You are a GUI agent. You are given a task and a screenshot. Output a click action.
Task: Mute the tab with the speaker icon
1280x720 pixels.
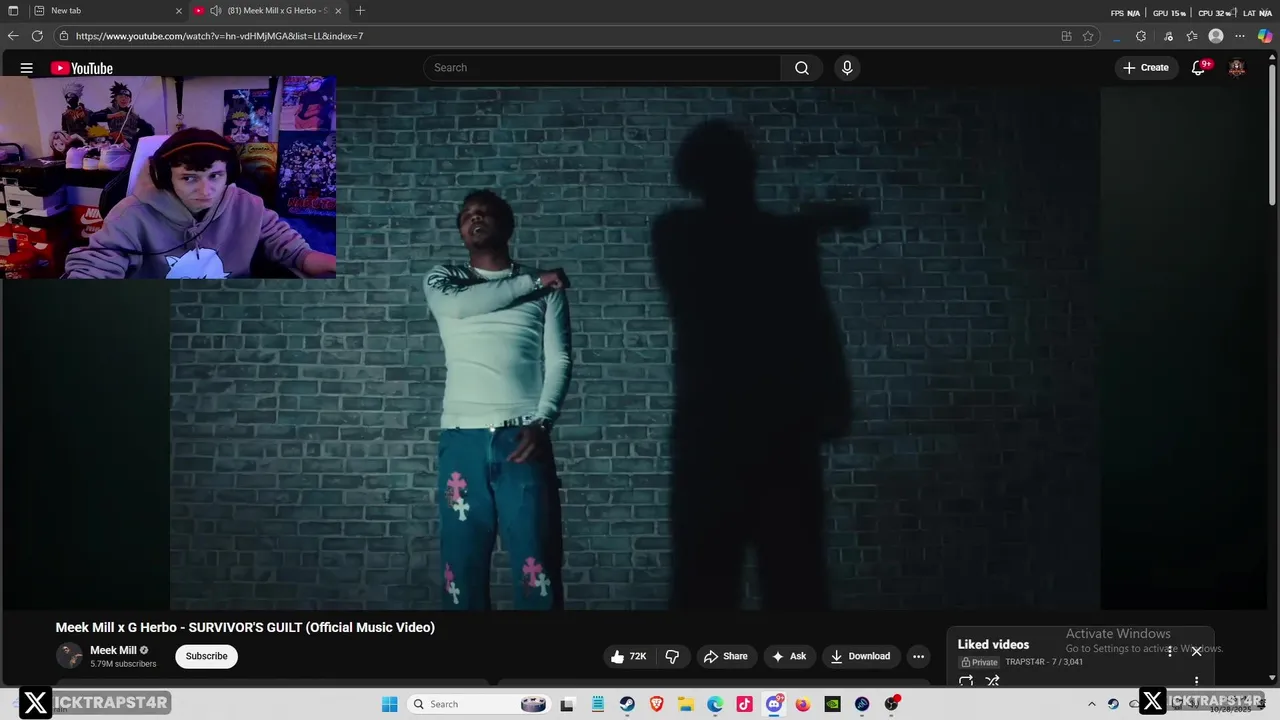pos(216,11)
